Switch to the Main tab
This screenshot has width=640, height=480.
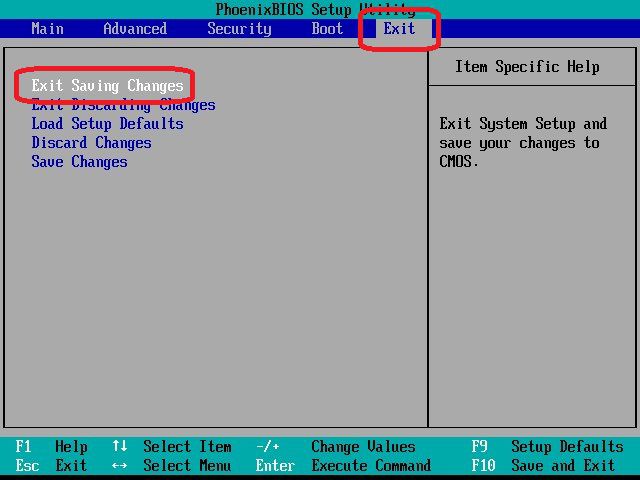pos(47,28)
